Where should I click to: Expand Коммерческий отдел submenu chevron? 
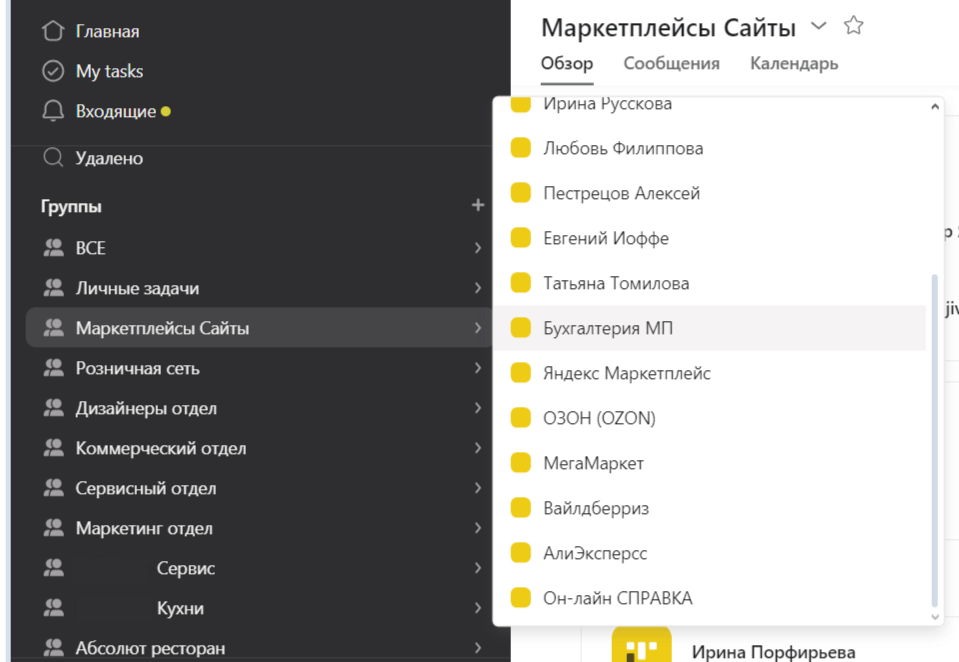[478, 448]
